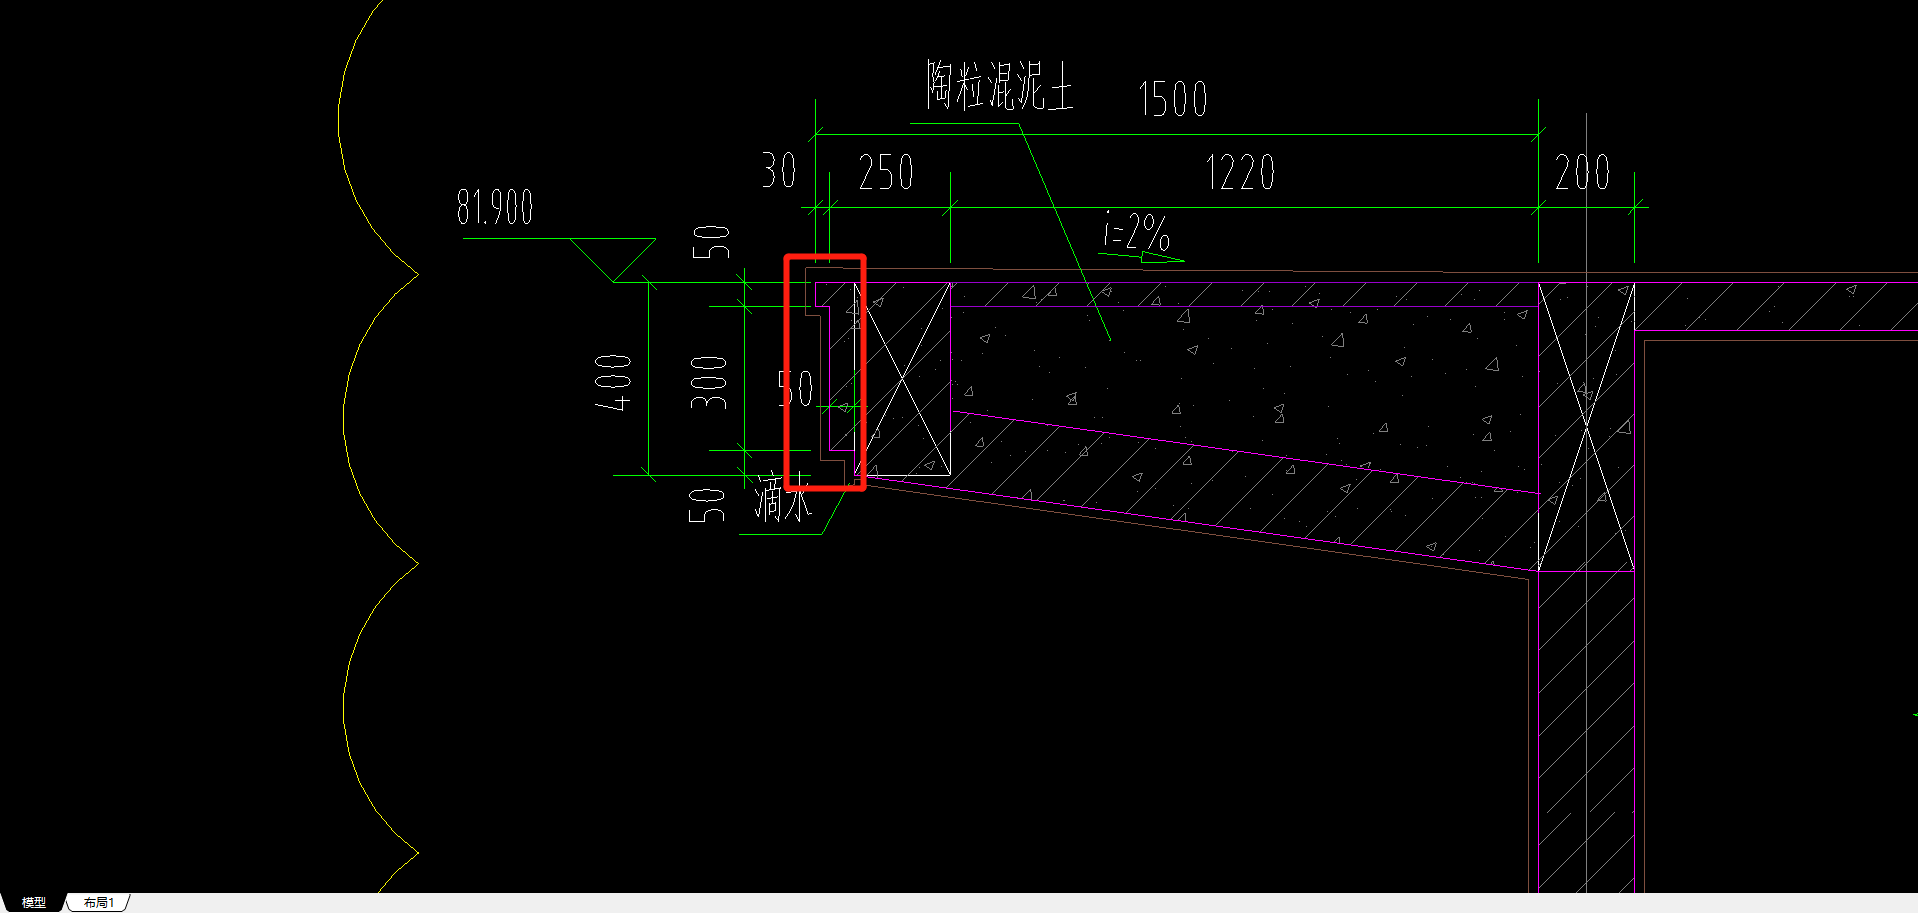Screen dimensions: 1918x913
Task: Select the 50 dimension left of 滴水
Action: 707,506
